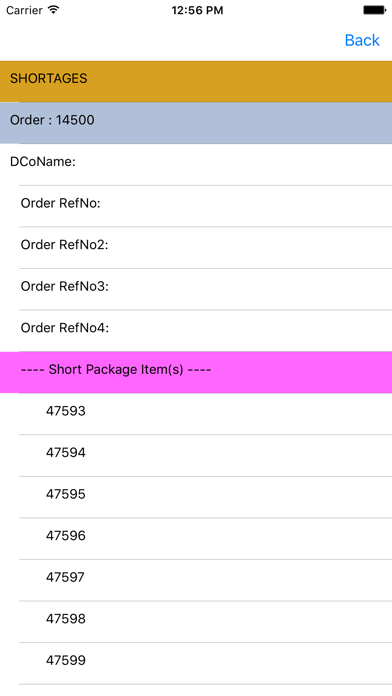The height and width of the screenshot is (696, 392).
Task: Tap the Wi-Fi status icon
Action: coord(54,10)
